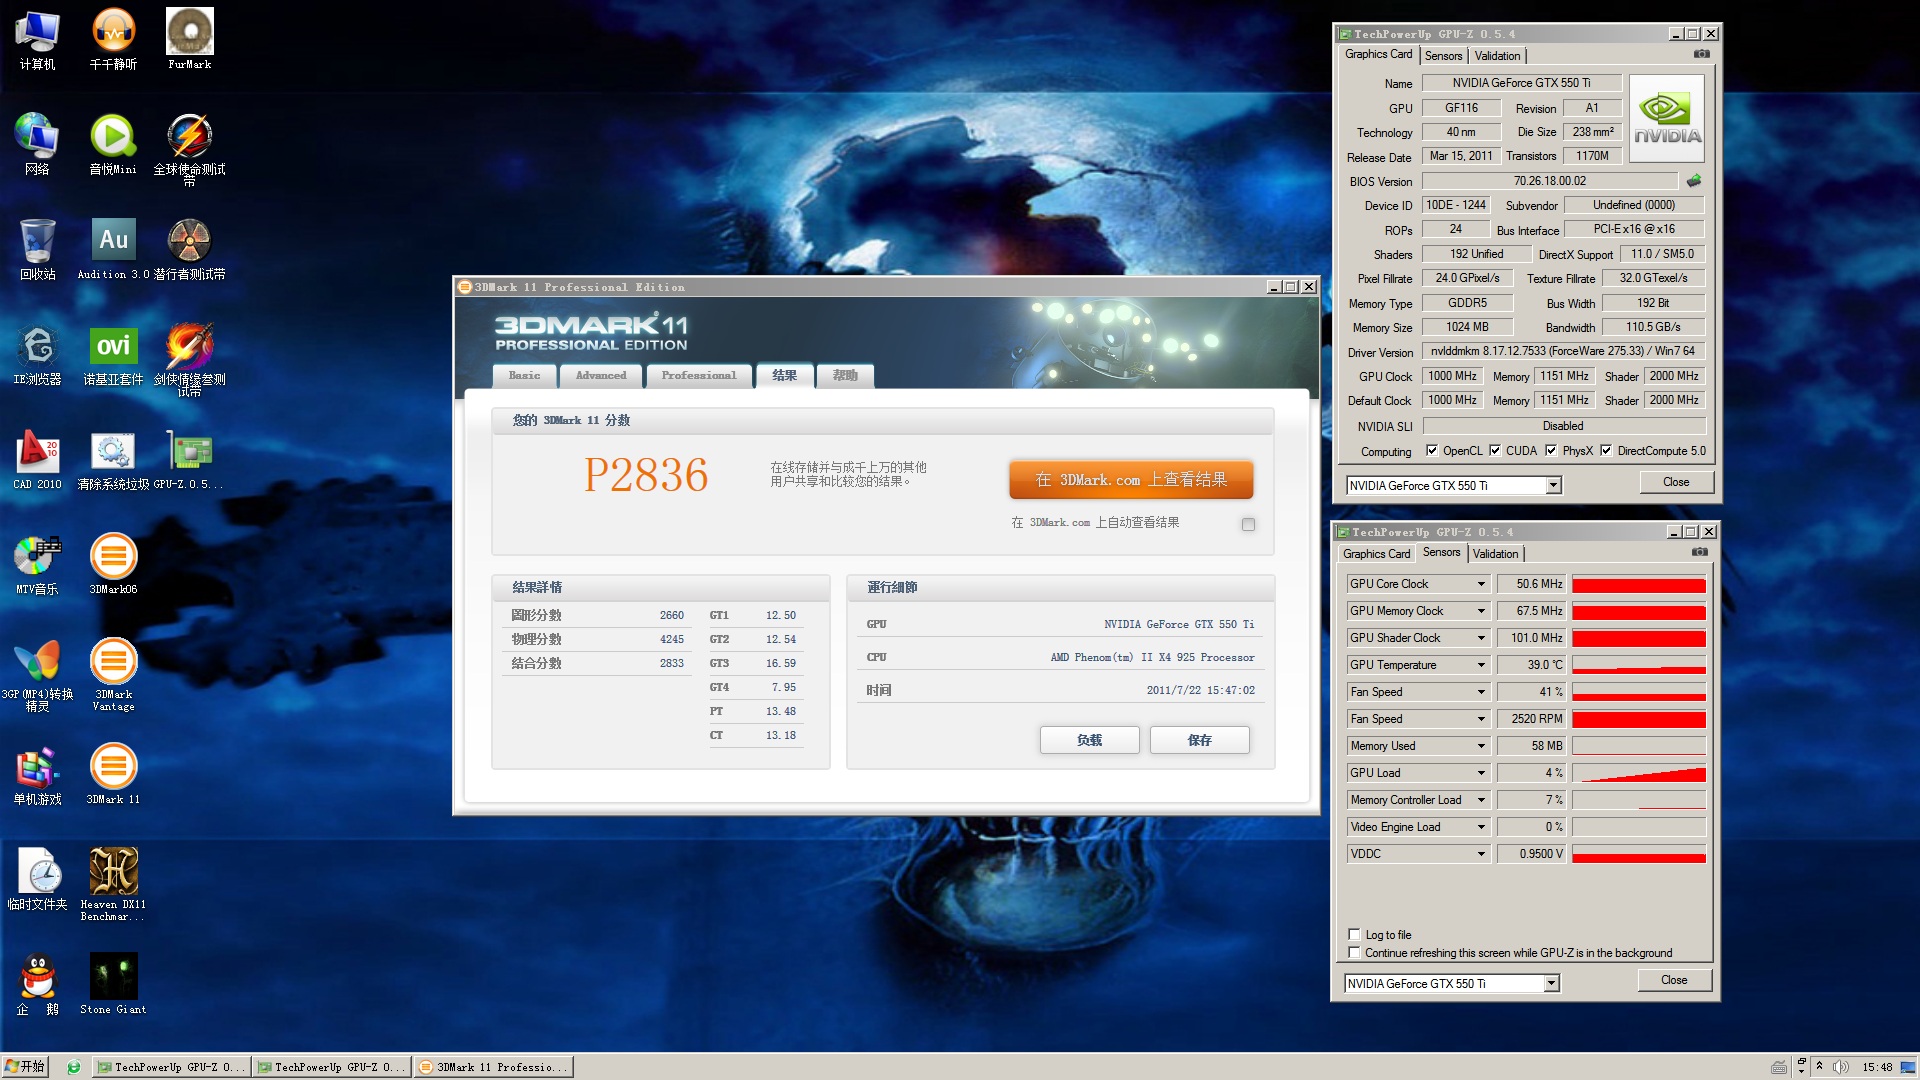Click the GPU Load sensor graph

[1639, 773]
